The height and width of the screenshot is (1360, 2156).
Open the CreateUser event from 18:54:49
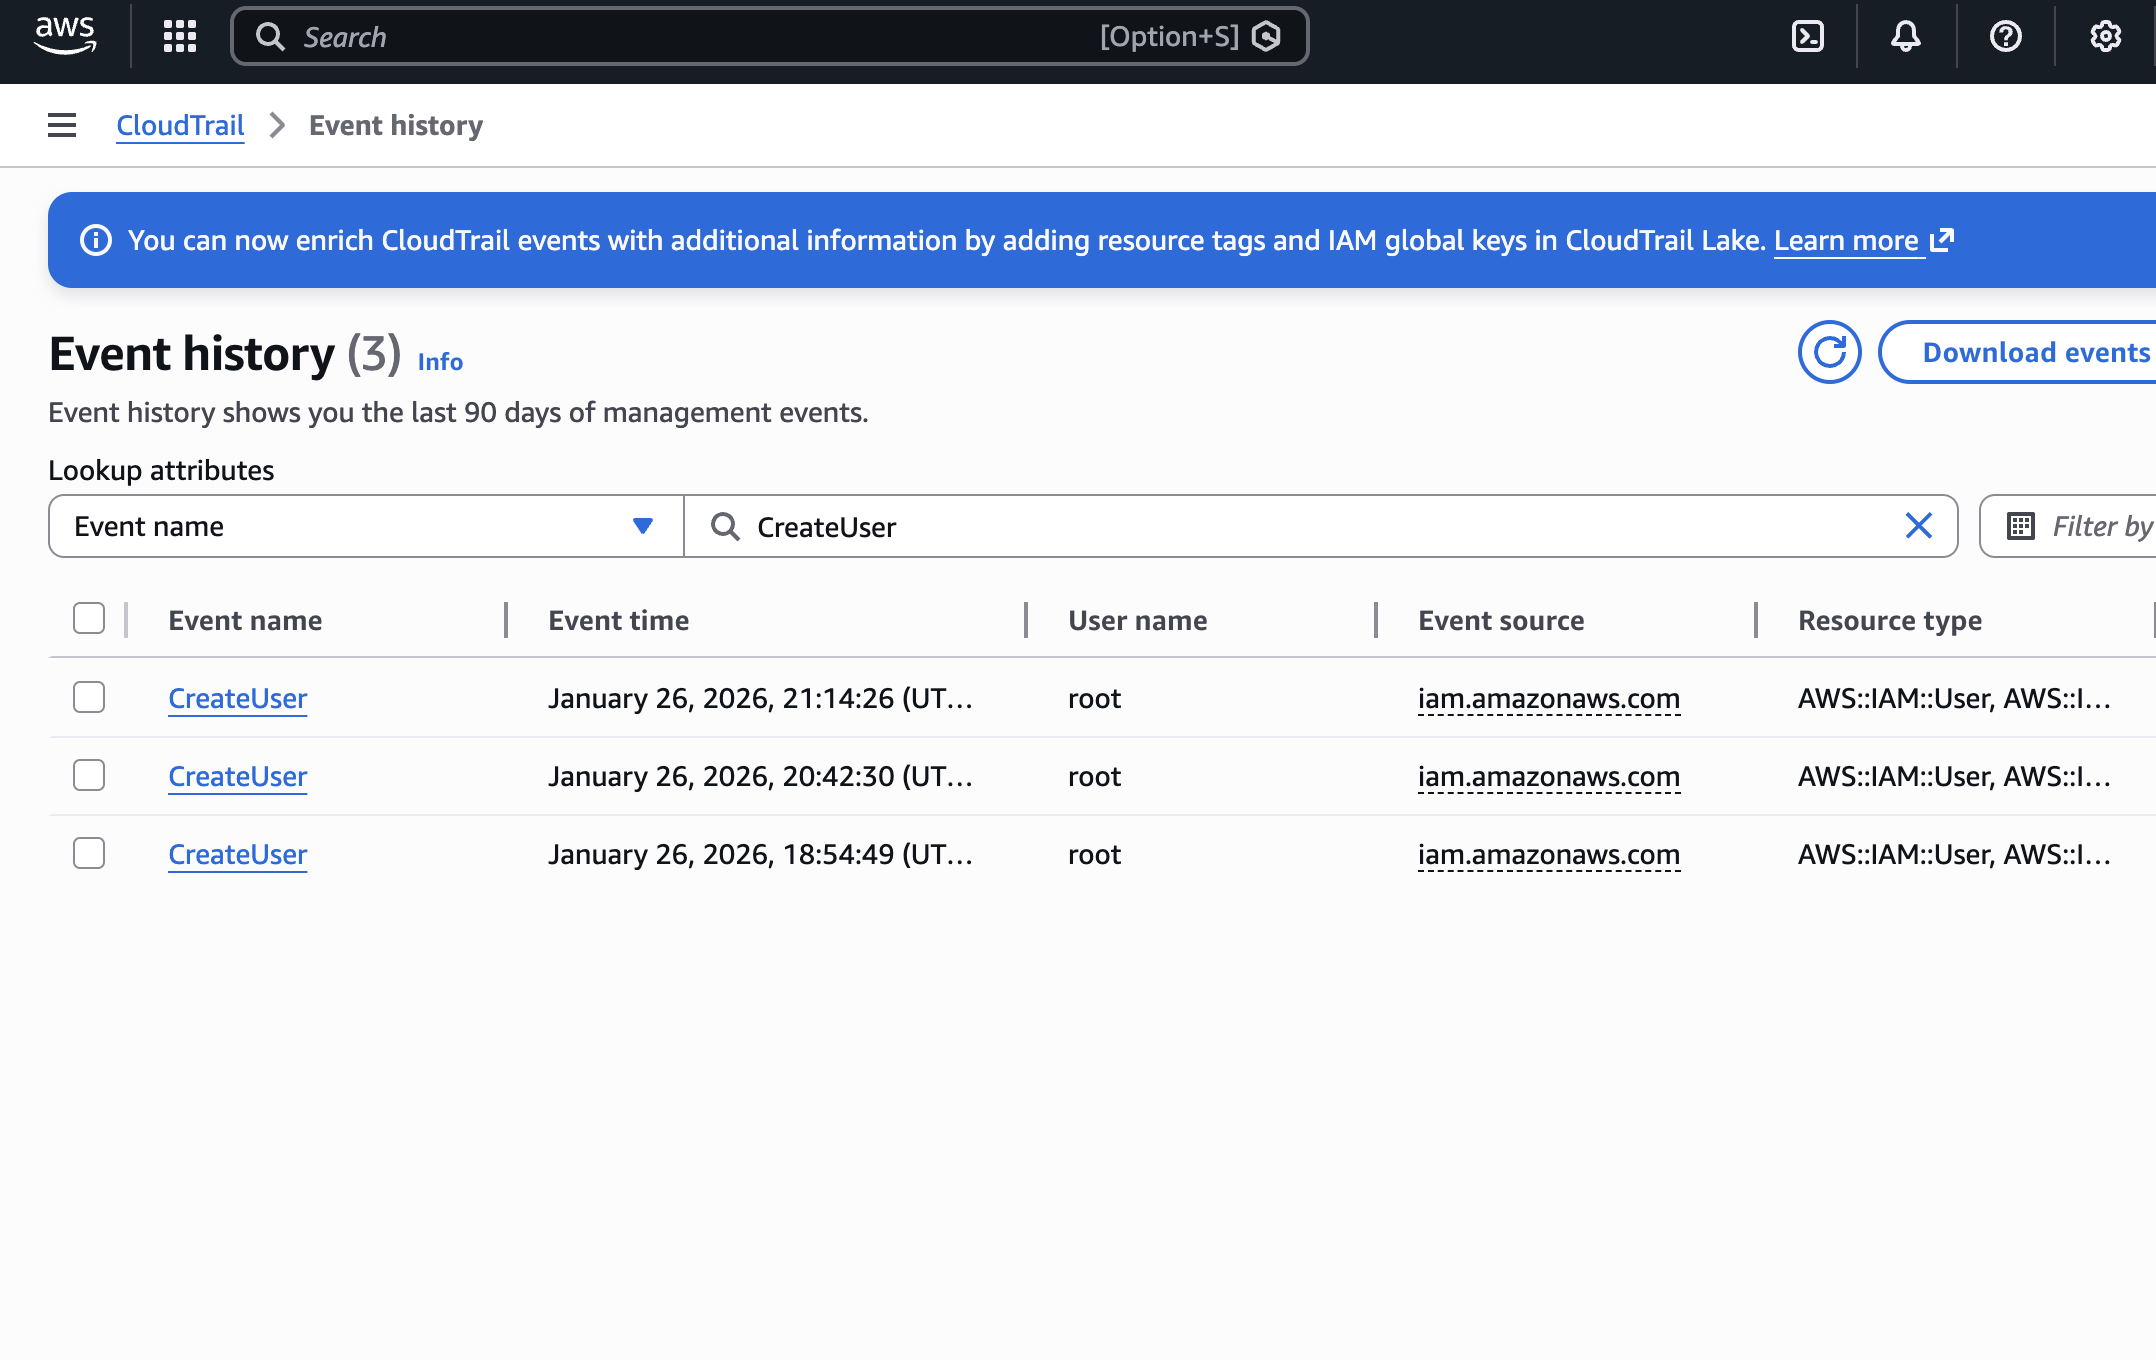tap(237, 854)
